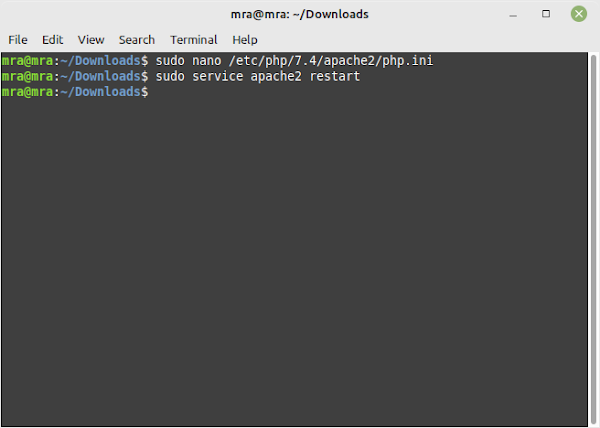Minimize the terminal window
Screen dimensions: 600x428
tap(513, 16)
